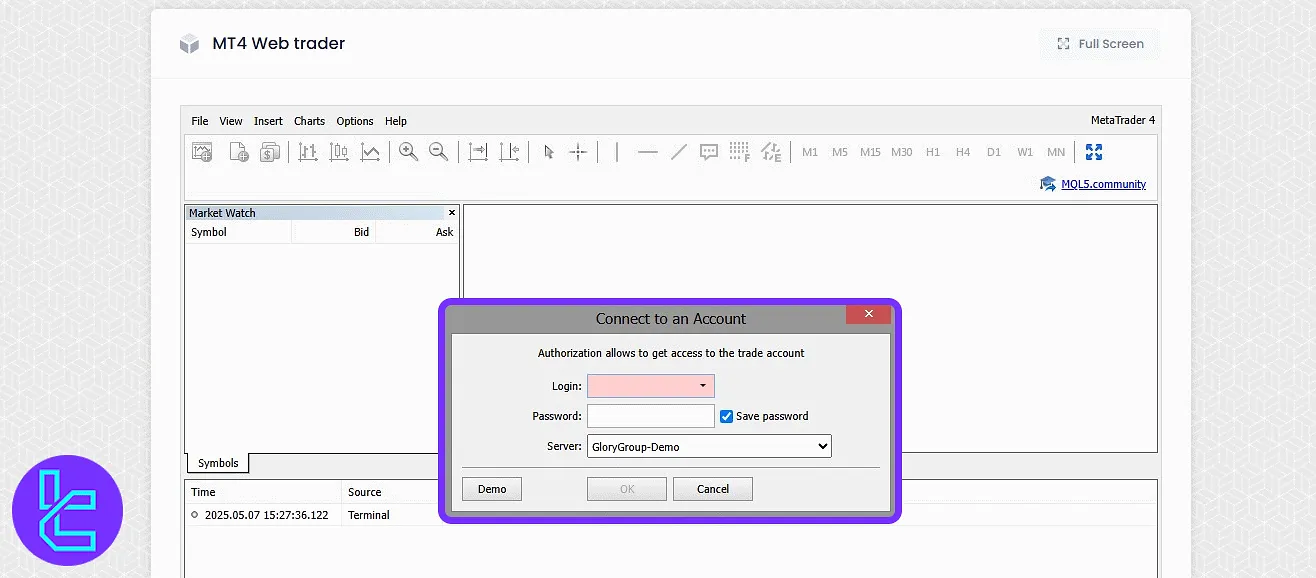The image size is (1316, 578).
Task: Select the 2025.05.07 15:27:36.122 log entry
Action: click(266, 515)
